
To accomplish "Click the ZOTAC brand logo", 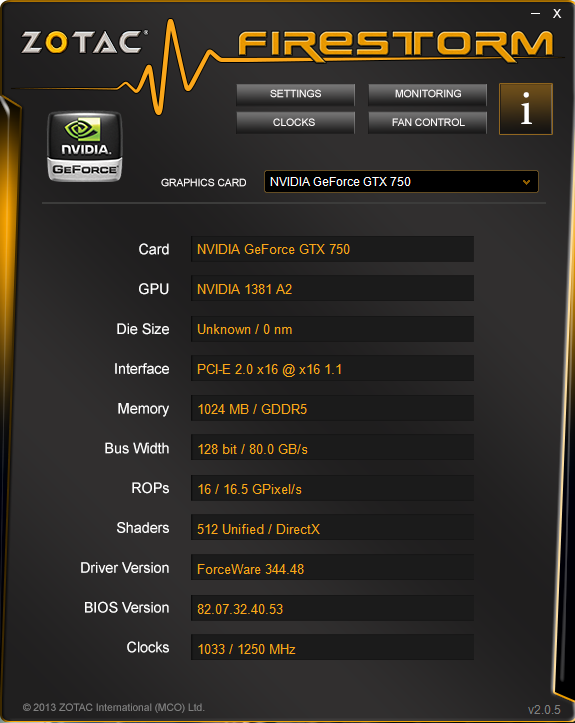I will 84,42.
